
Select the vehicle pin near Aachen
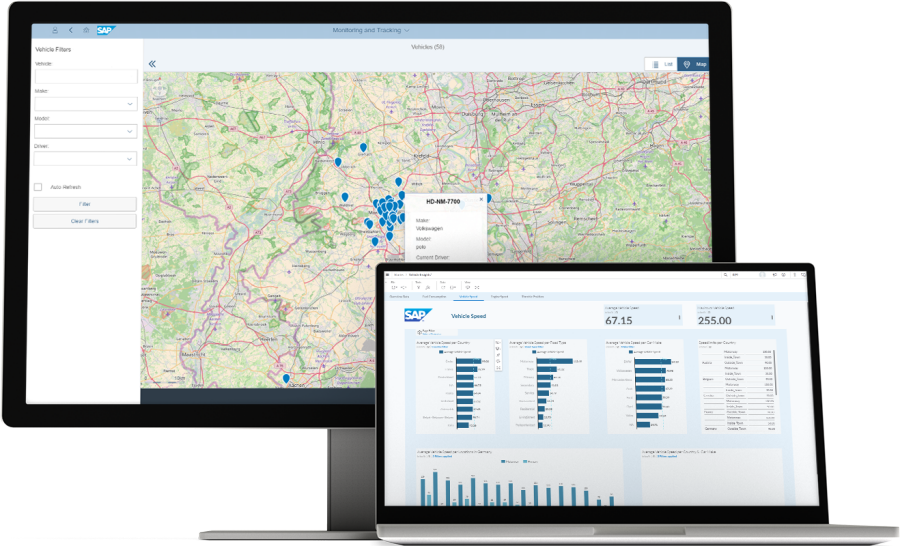286,379
